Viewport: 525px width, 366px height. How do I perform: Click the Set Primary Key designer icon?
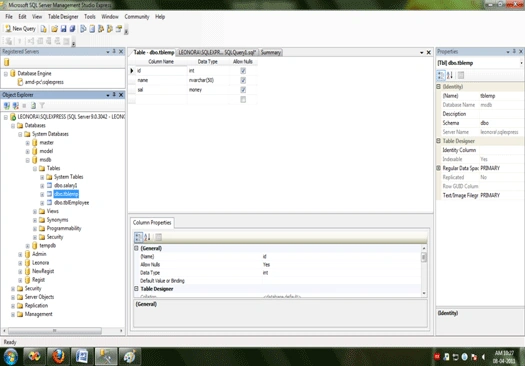click(19, 41)
